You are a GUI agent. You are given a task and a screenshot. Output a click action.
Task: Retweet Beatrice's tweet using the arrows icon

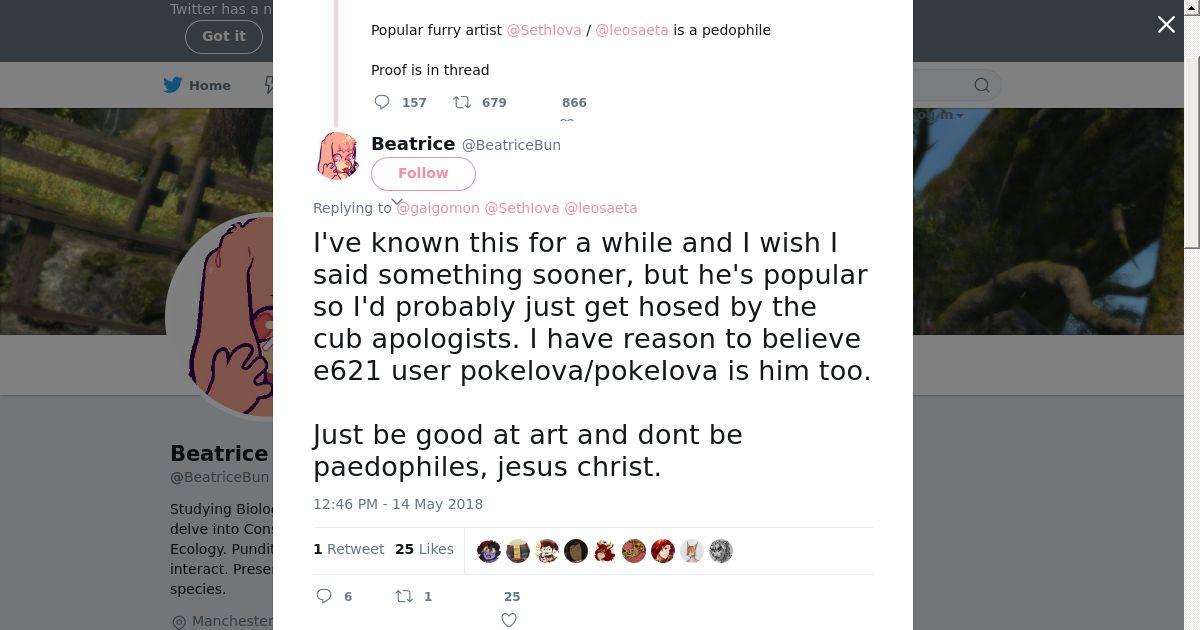(404, 596)
